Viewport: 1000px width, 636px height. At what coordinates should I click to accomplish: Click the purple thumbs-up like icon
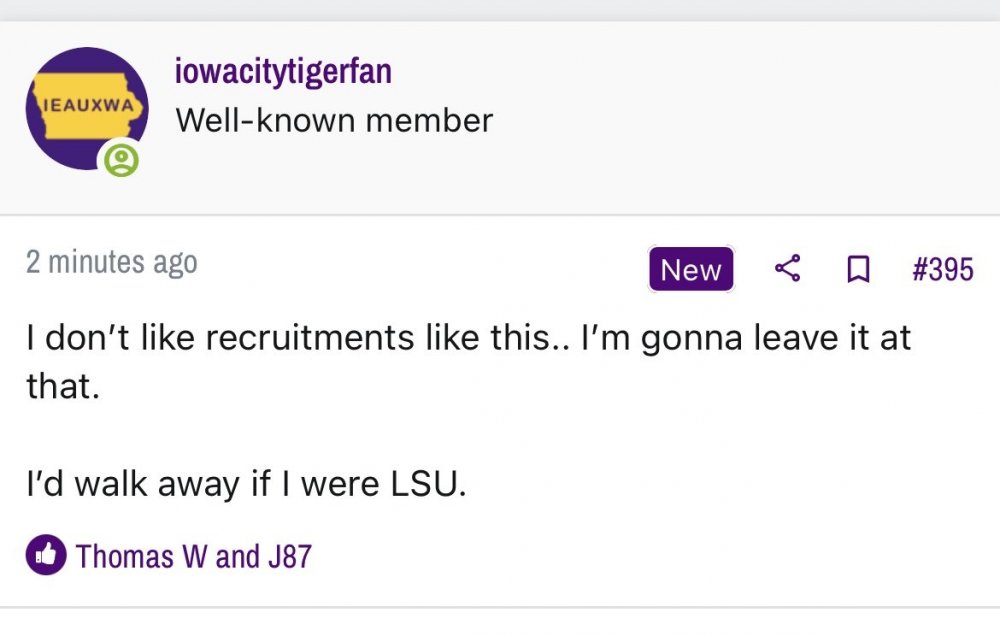(x=45, y=556)
